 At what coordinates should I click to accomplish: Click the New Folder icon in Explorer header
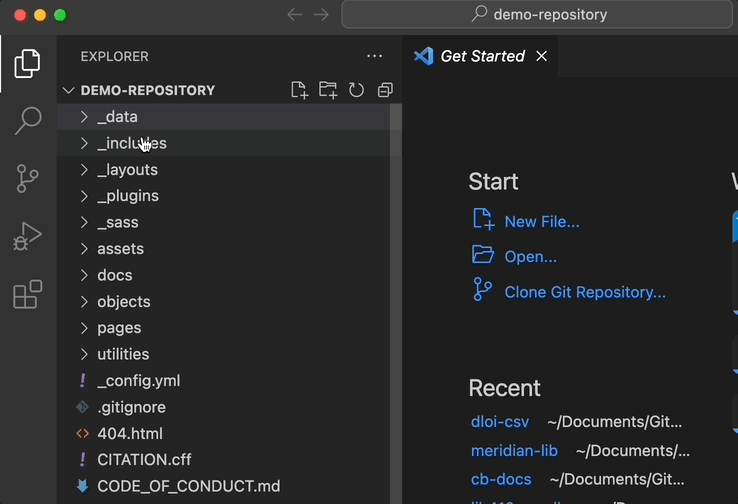(328, 90)
